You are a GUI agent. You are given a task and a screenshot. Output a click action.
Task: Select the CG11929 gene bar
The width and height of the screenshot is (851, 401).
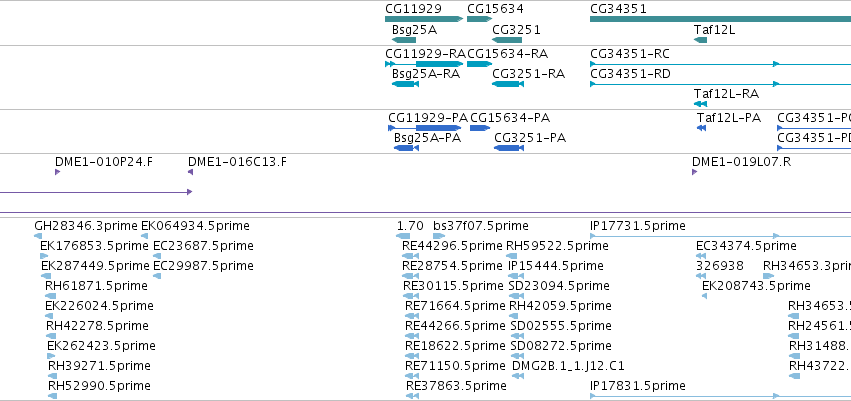tap(424, 19)
